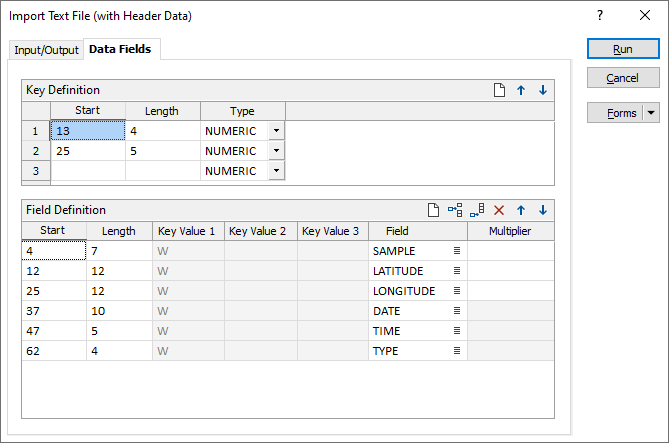The width and height of the screenshot is (669, 443).
Task: Select Key Definition row header 2
Action: (x=36, y=151)
